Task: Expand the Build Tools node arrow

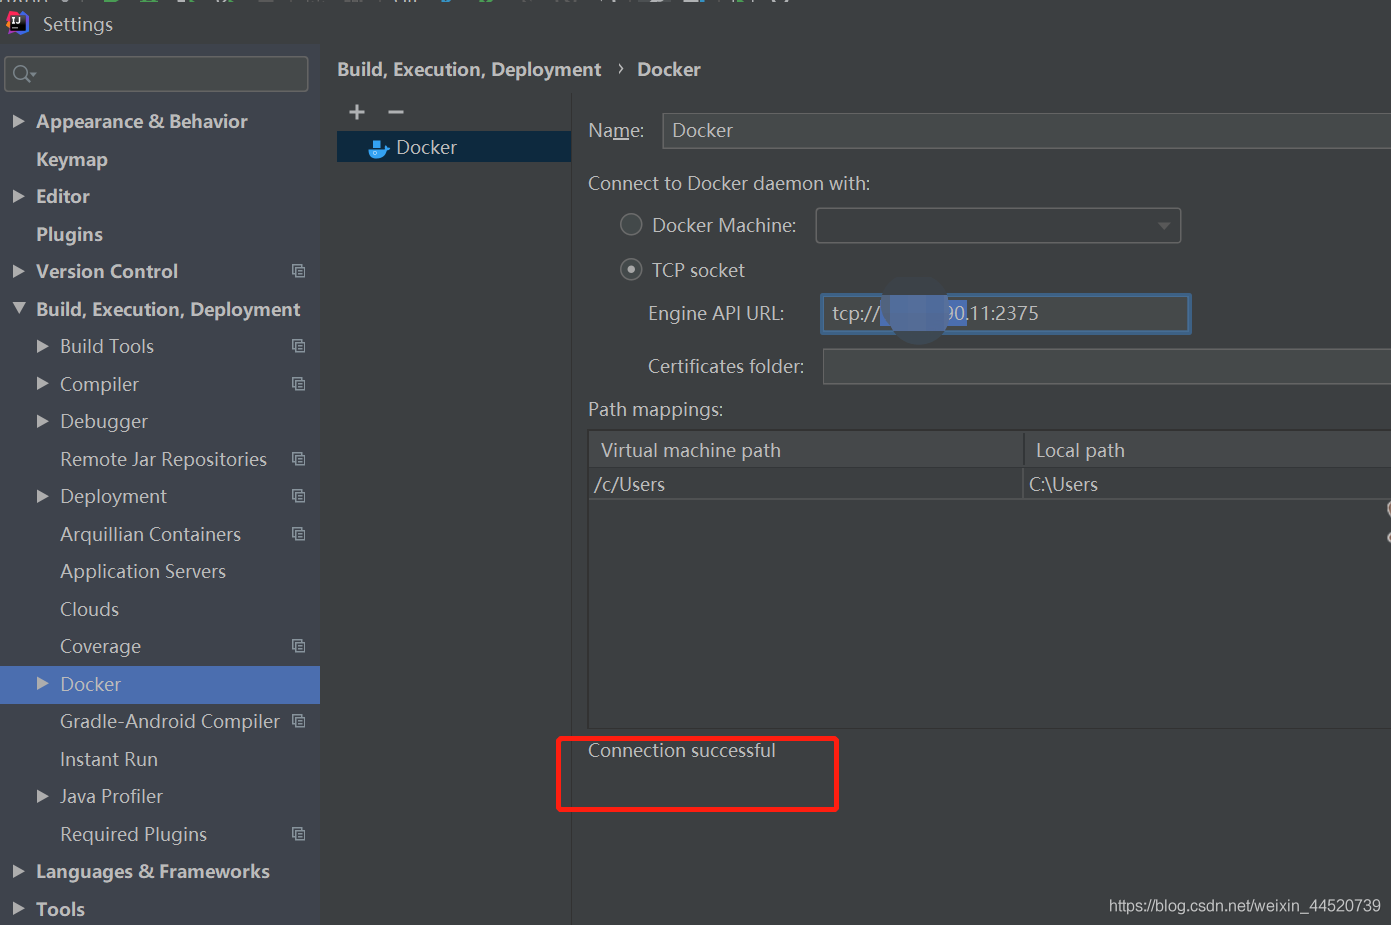Action: 42,346
